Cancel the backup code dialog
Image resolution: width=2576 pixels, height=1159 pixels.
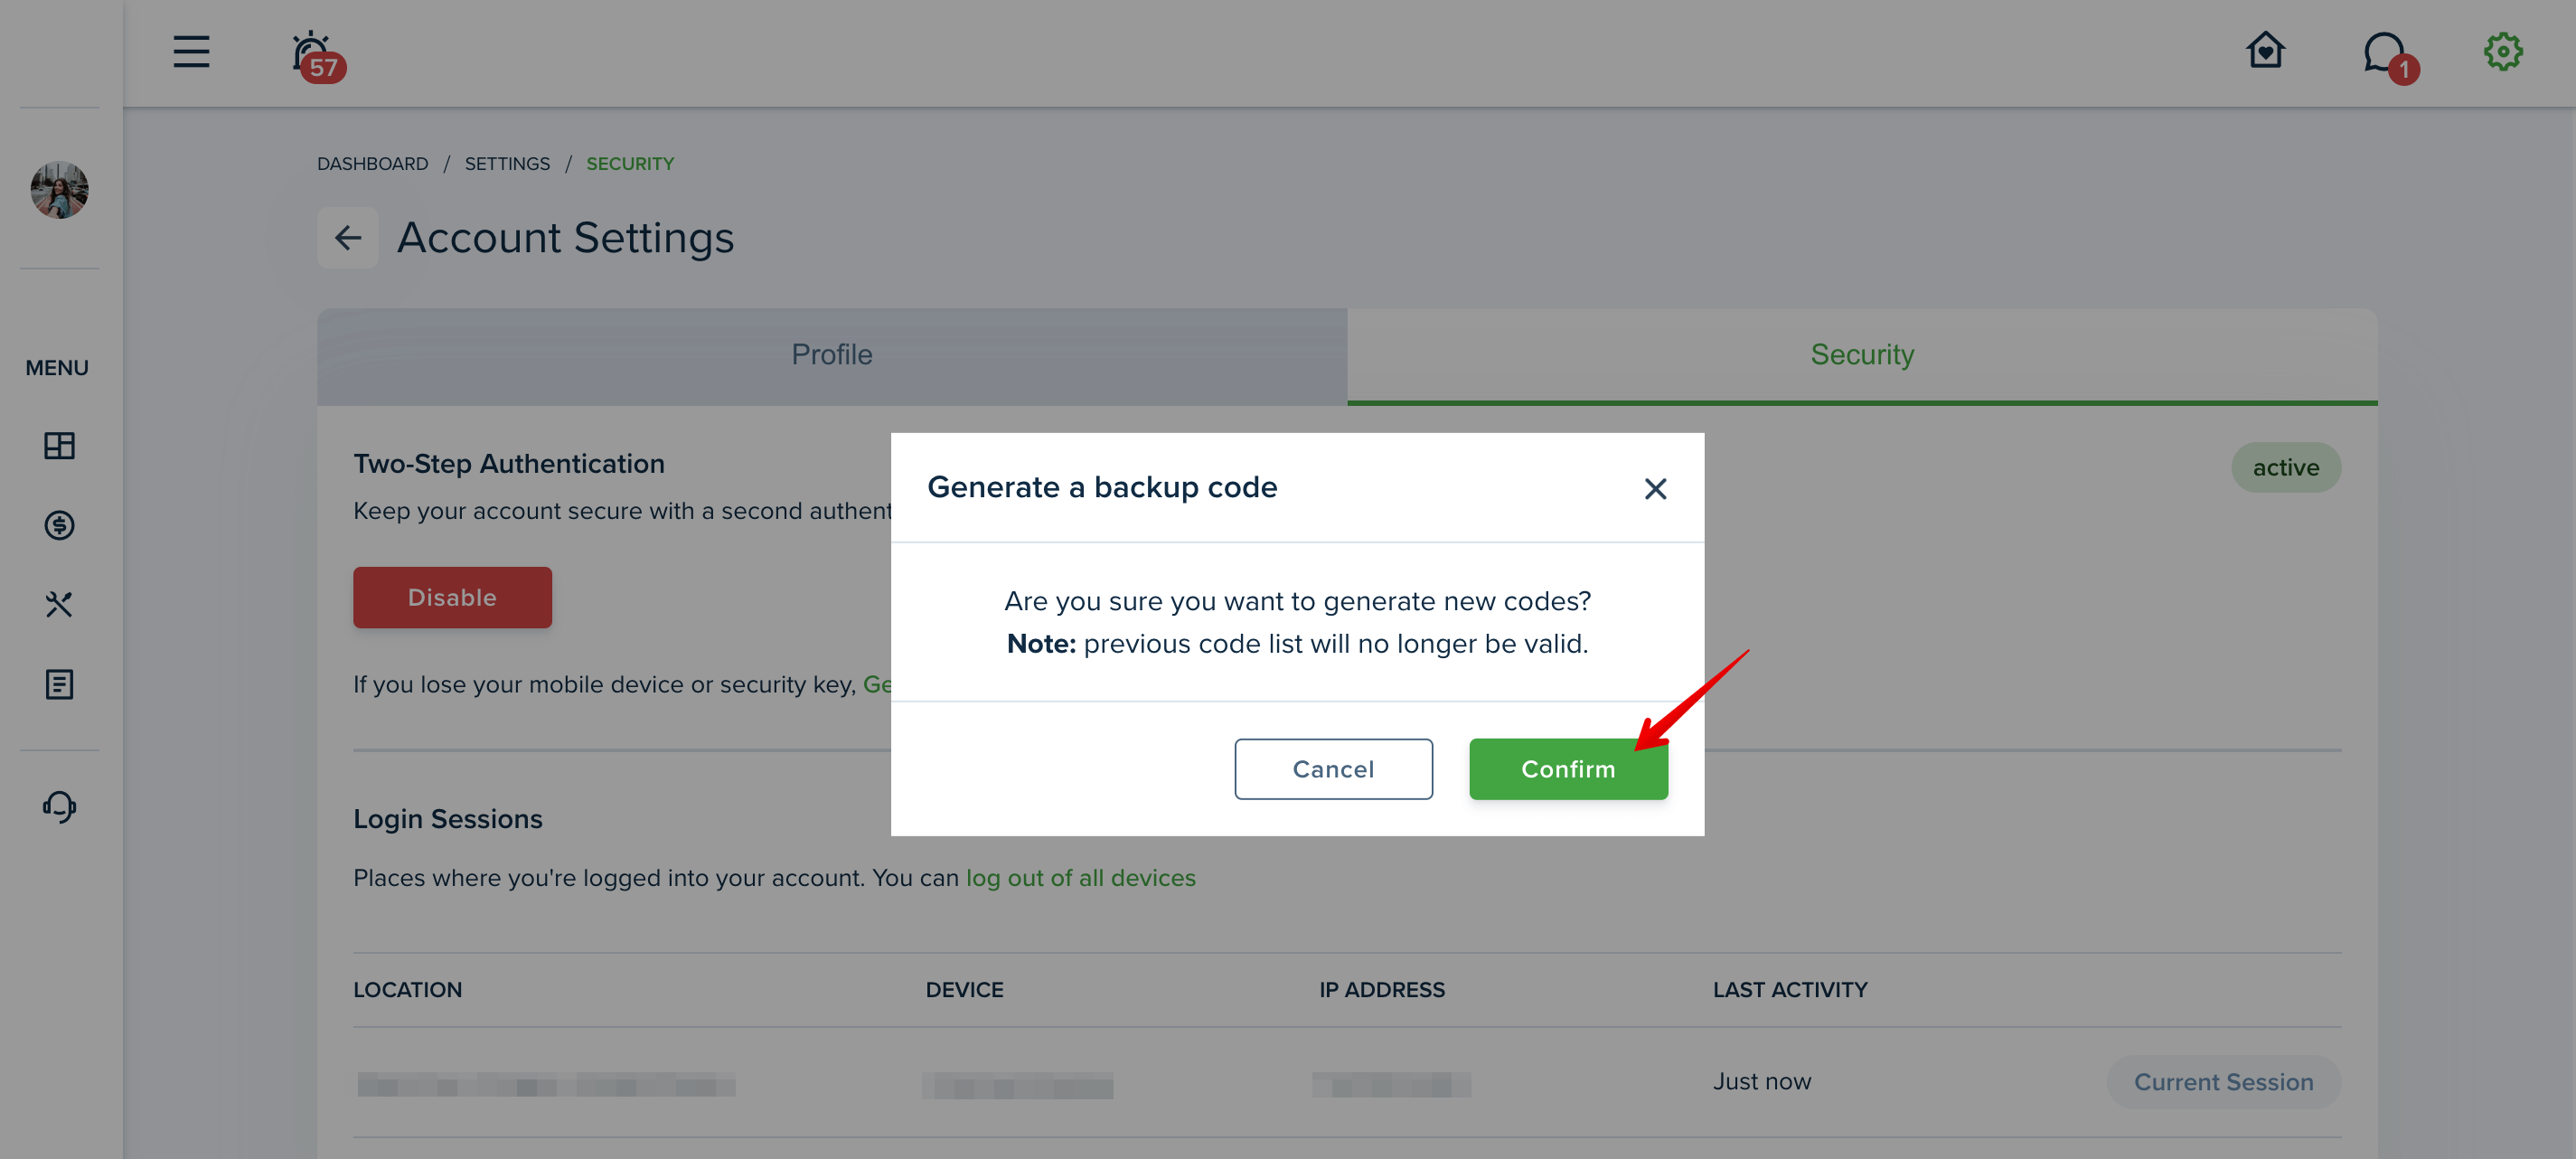tap(1332, 768)
